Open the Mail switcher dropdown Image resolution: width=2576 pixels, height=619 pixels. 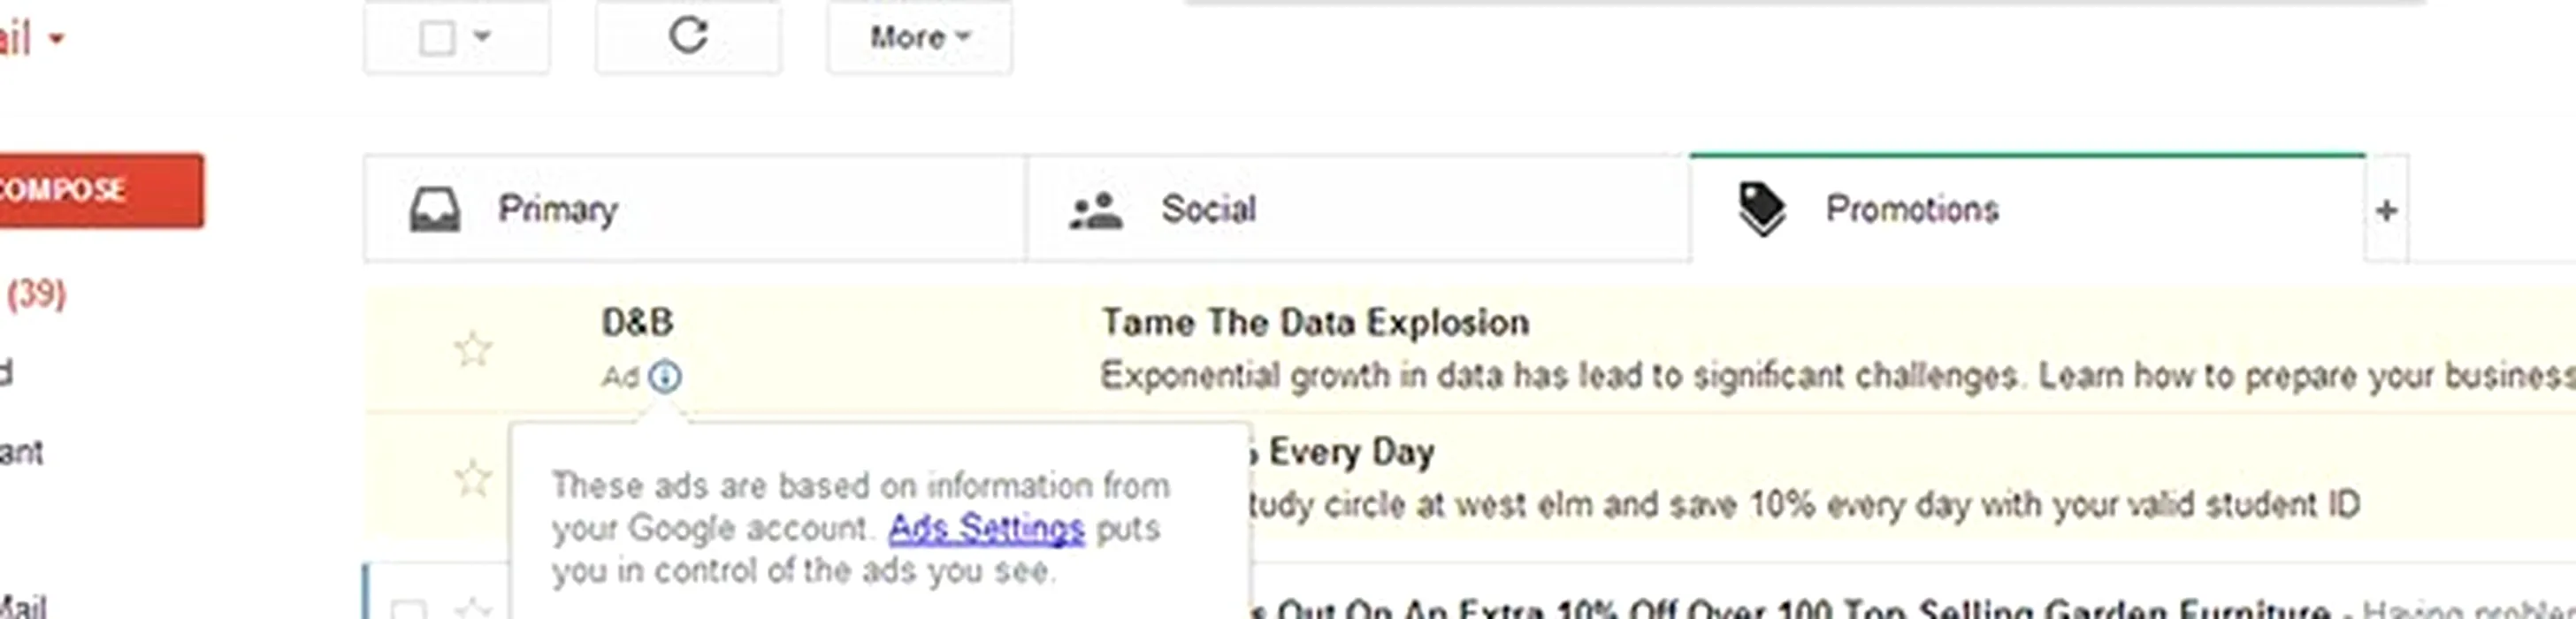(x=56, y=40)
